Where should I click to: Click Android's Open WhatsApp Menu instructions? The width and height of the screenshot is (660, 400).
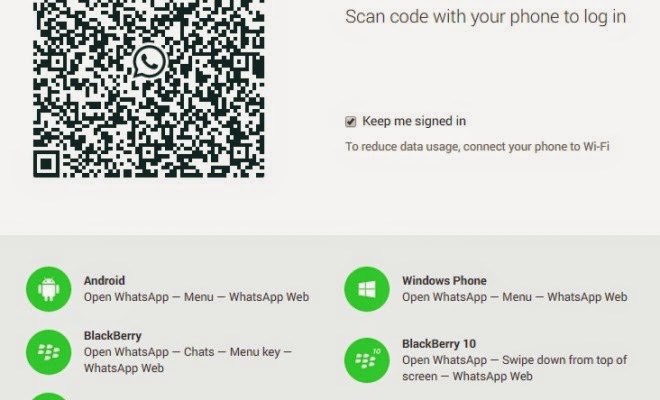pyautogui.click(x=197, y=297)
